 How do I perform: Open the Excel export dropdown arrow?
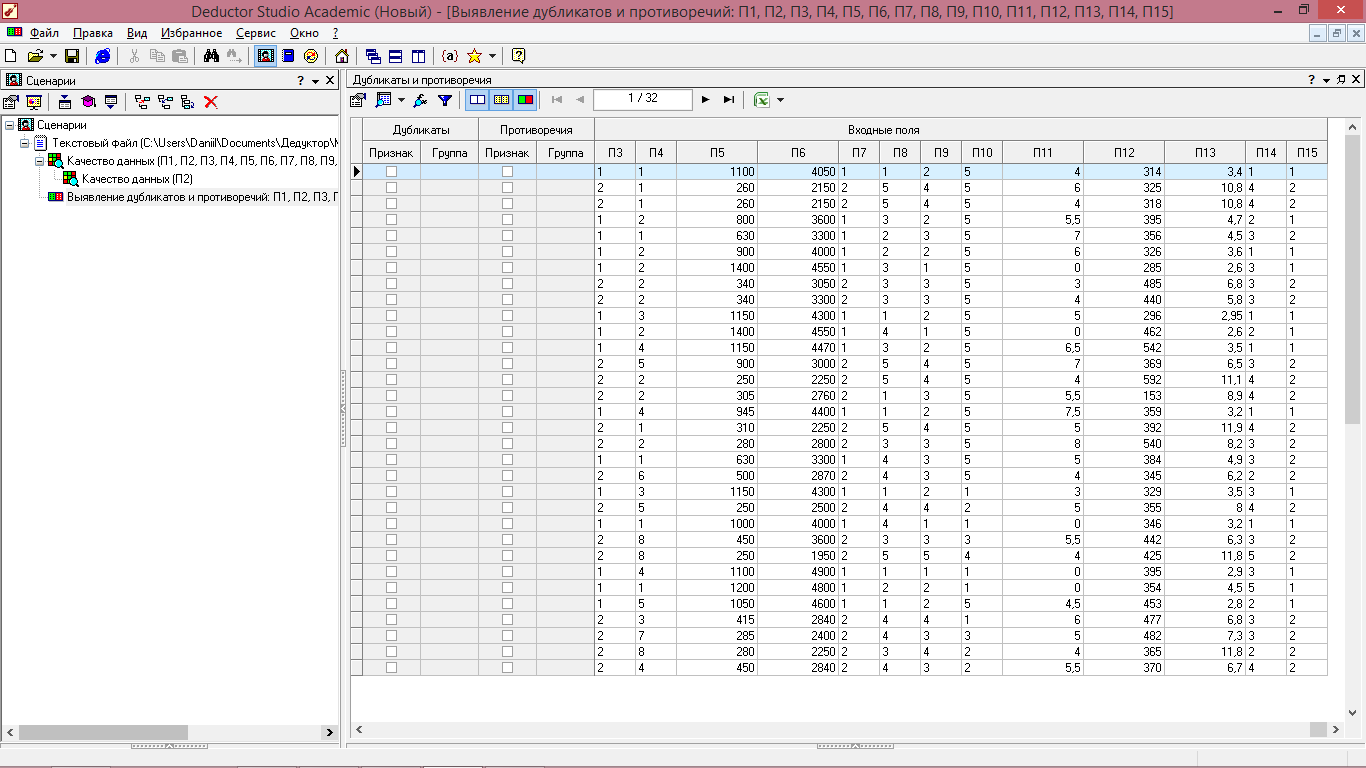780,100
